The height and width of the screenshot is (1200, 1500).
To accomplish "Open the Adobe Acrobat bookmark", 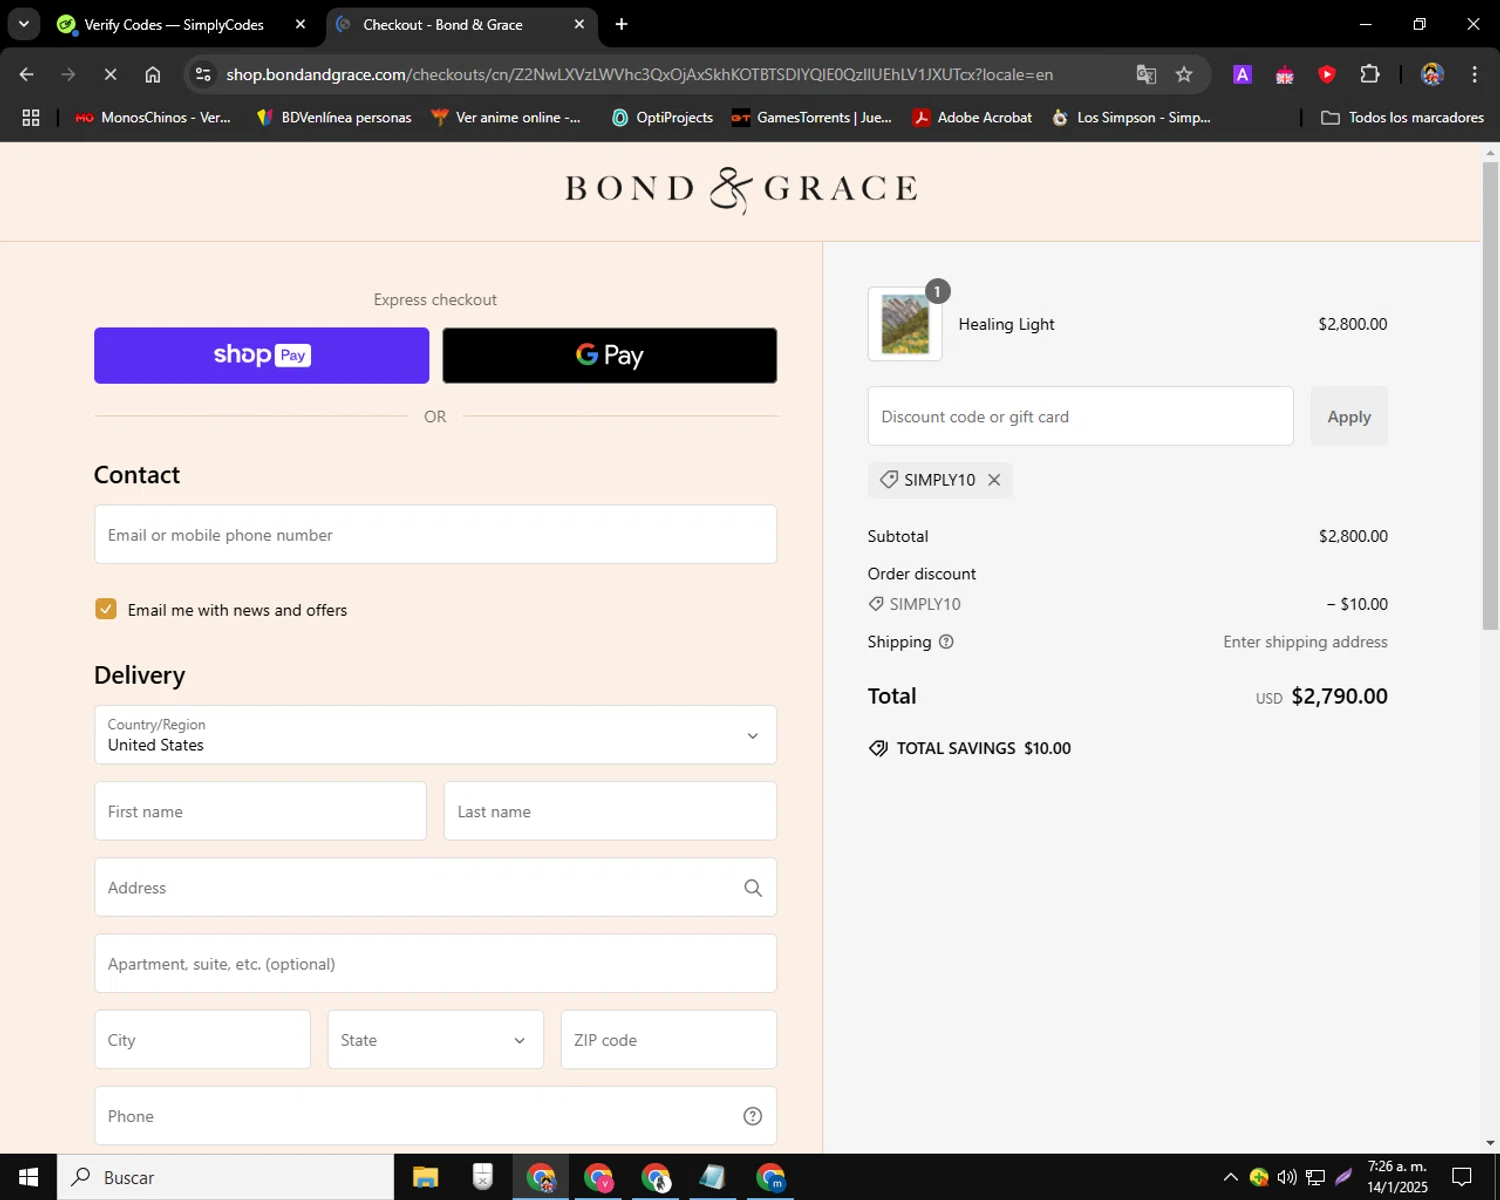I will [972, 117].
